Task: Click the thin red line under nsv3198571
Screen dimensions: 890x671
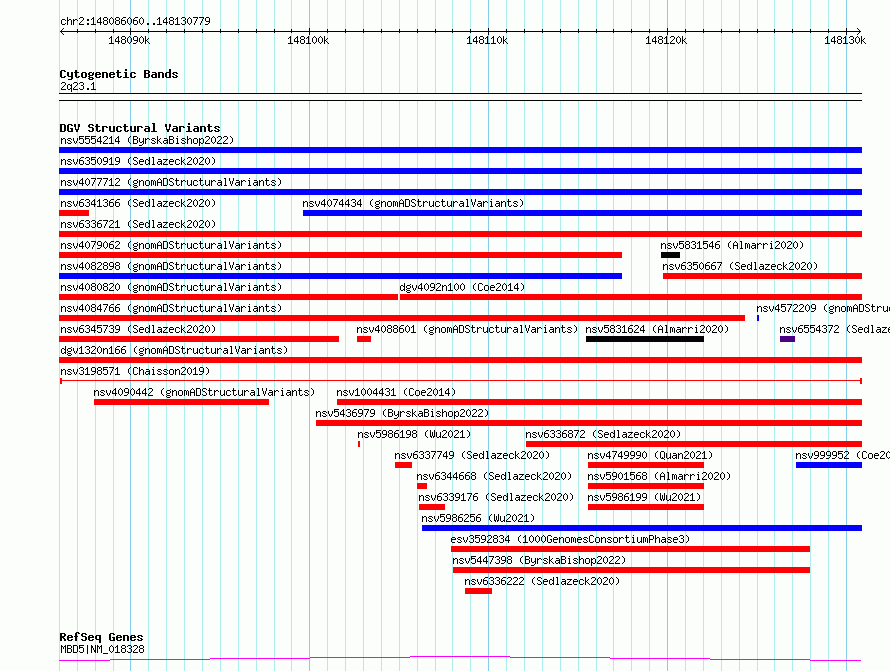Action: click(461, 381)
